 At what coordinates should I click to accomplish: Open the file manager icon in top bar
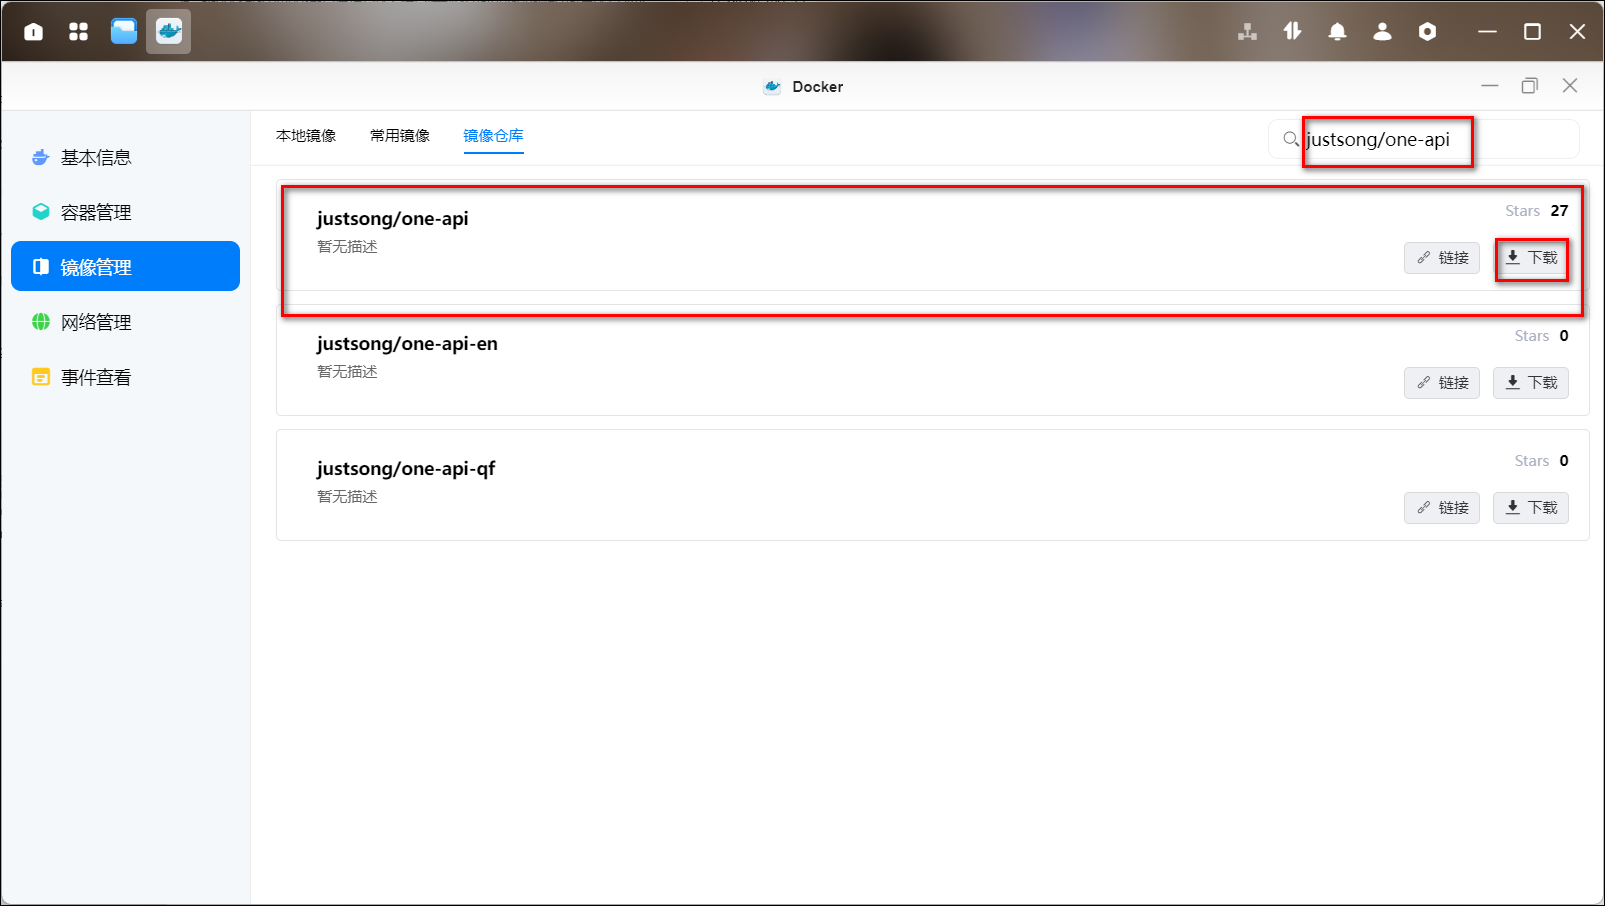[124, 32]
